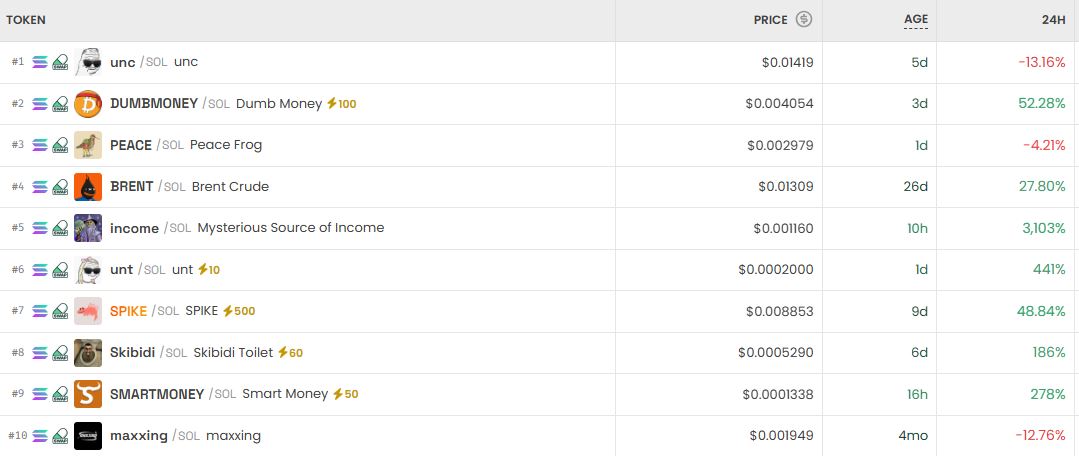Click the Solana icon on the SPIKE row
Viewport: 1079px width, 456px height.
point(40,311)
